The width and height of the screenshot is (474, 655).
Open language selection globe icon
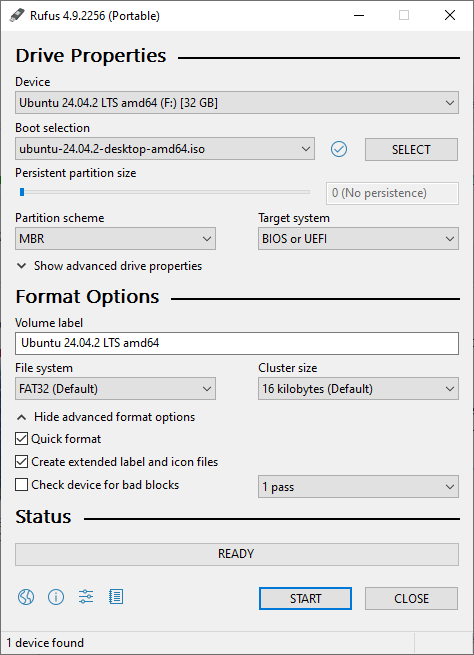[x=25, y=597]
